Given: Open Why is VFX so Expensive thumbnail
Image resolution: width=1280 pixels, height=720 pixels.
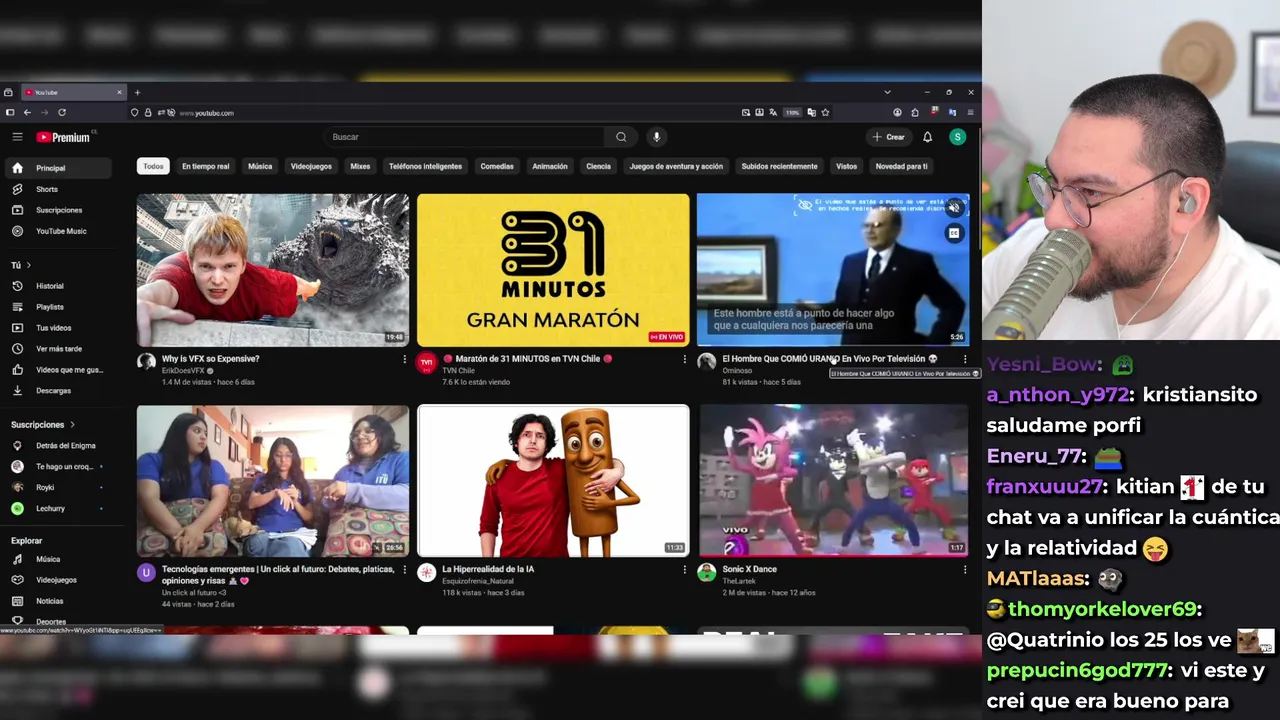Looking at the screenshot, I should click(273, 270).
